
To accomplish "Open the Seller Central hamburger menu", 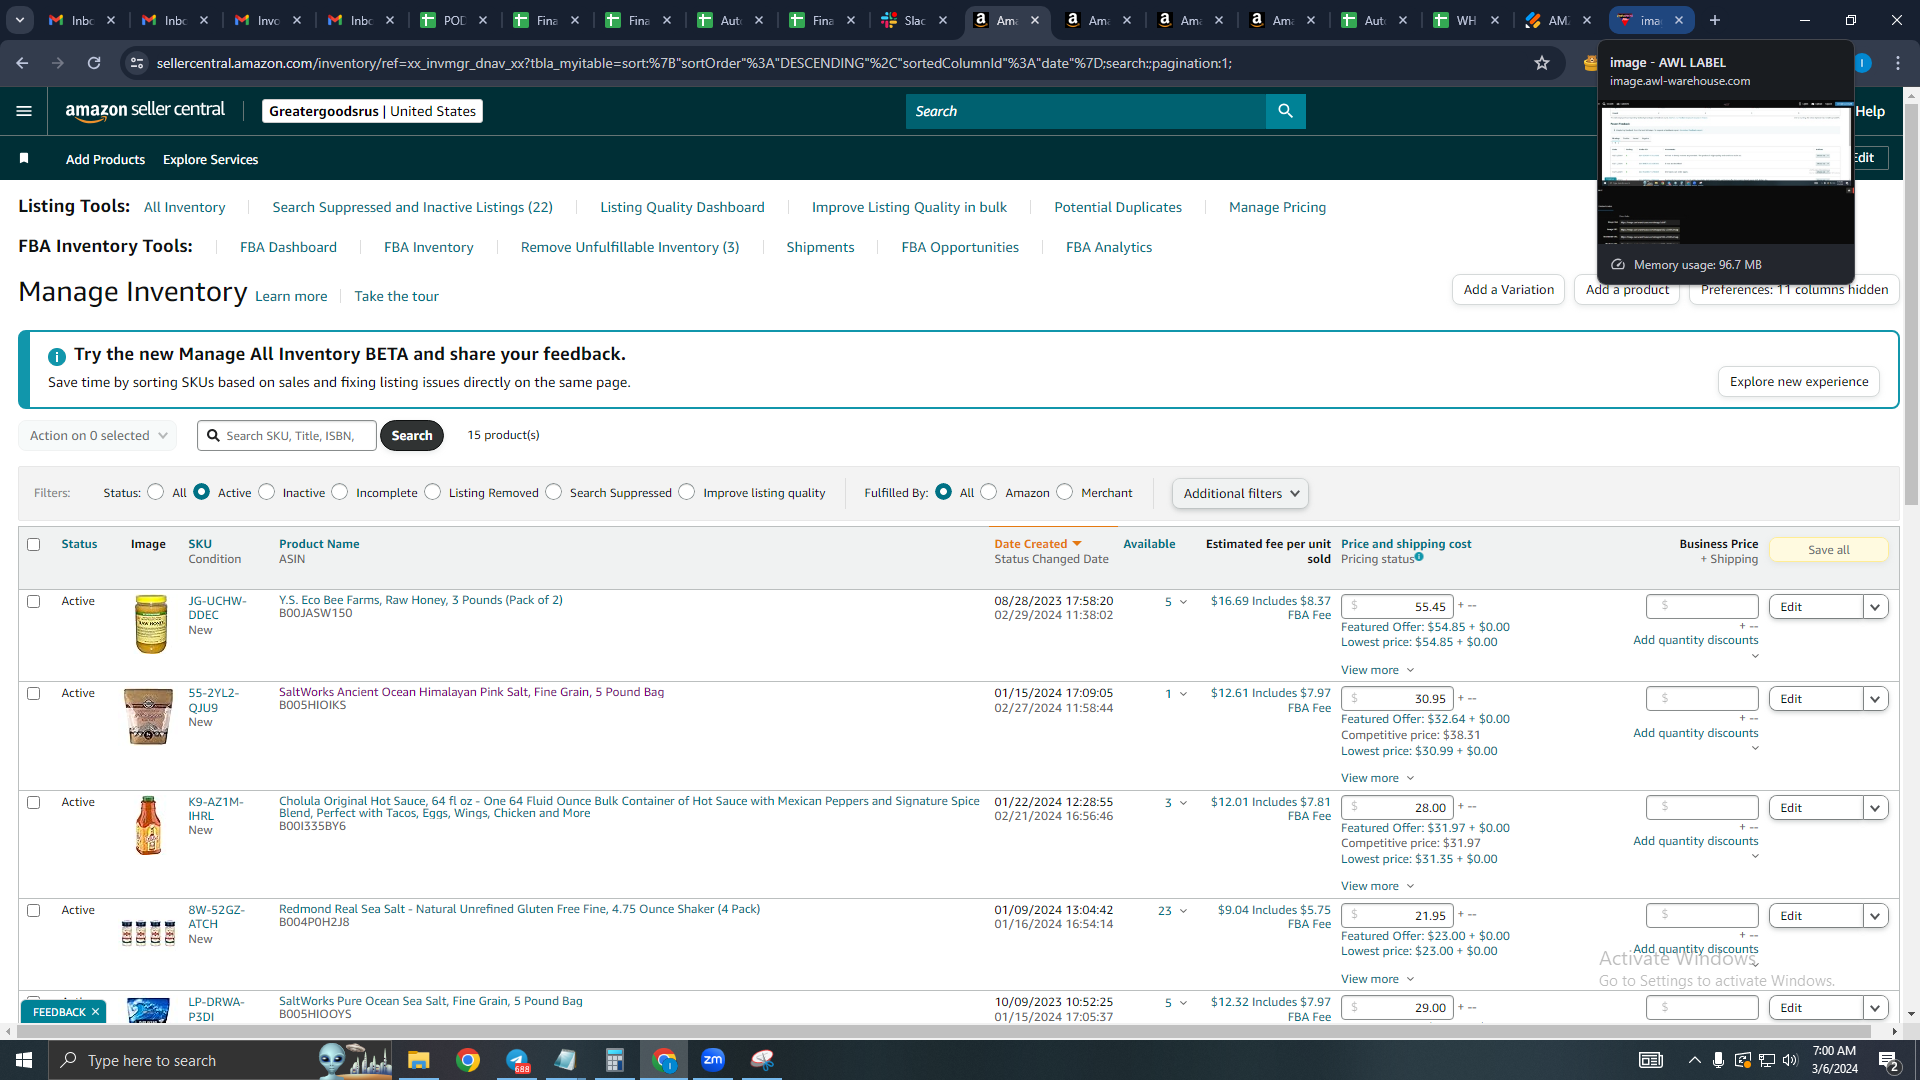I will pyautogui.click(x=24, y=111).
